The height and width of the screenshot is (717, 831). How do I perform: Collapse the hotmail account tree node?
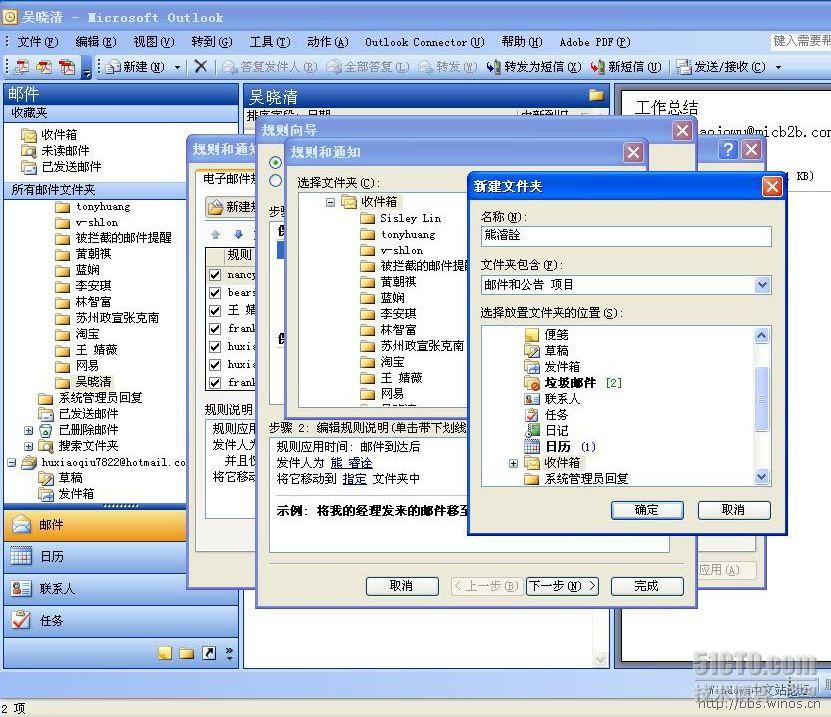12,463
